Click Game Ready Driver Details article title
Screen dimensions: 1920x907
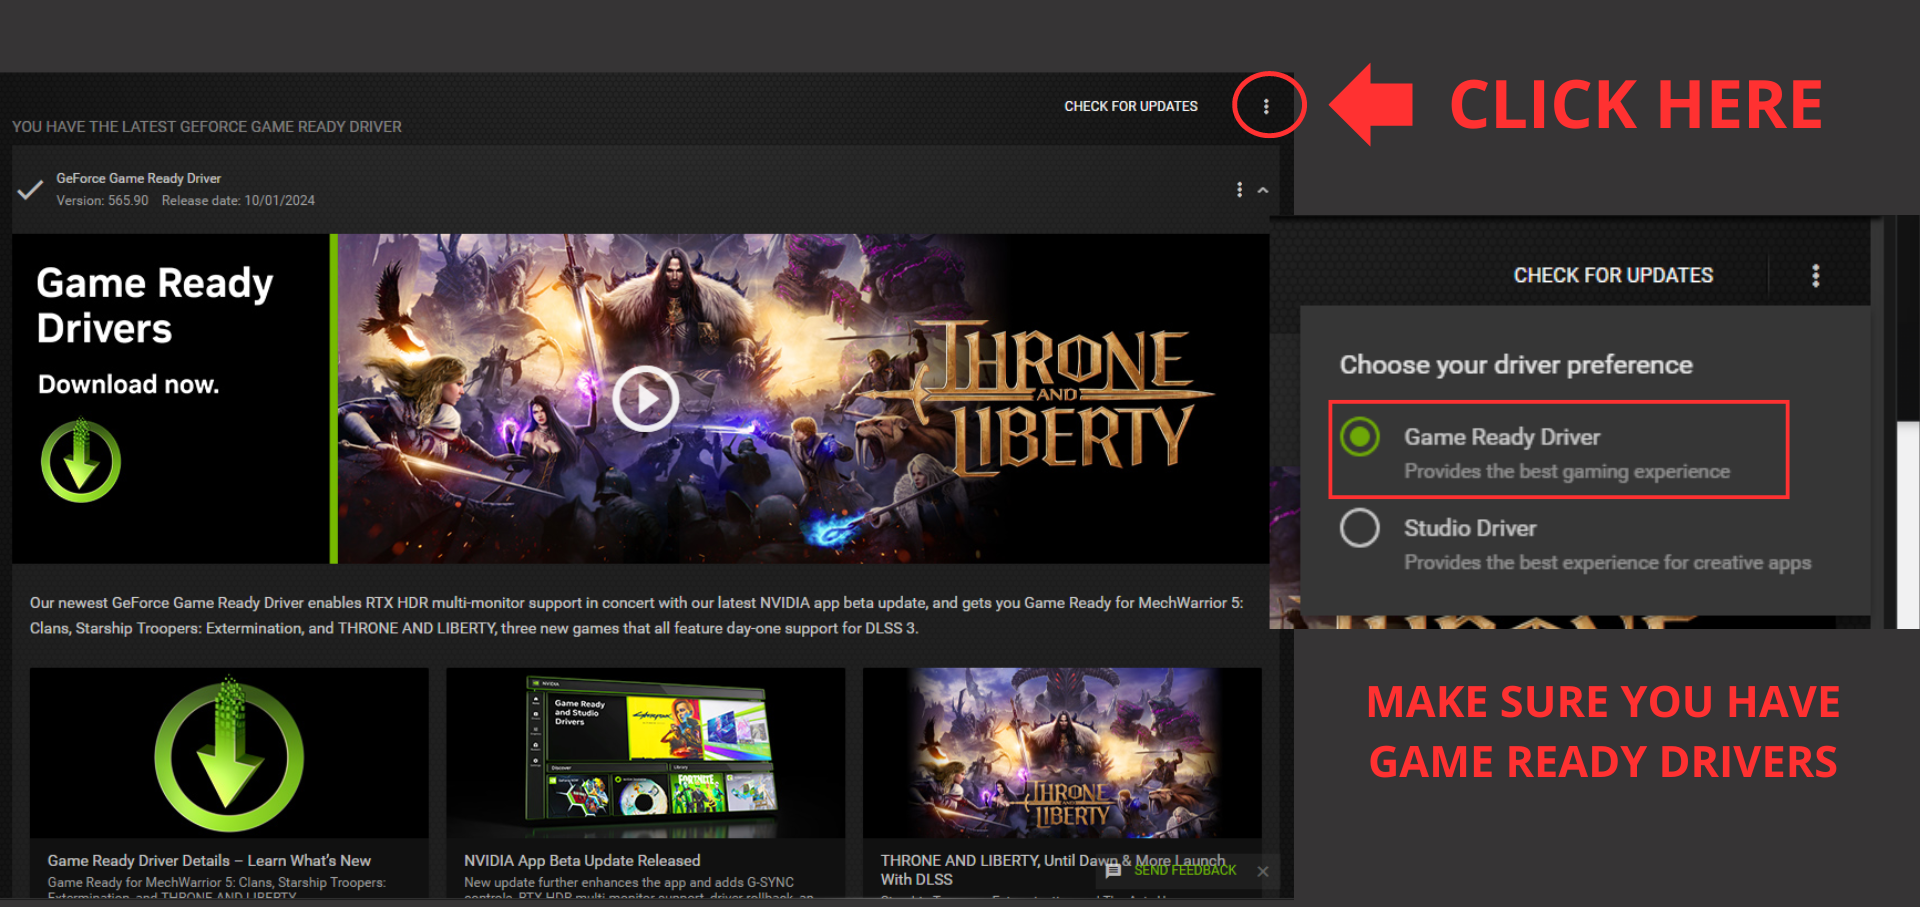coord(209,860)
